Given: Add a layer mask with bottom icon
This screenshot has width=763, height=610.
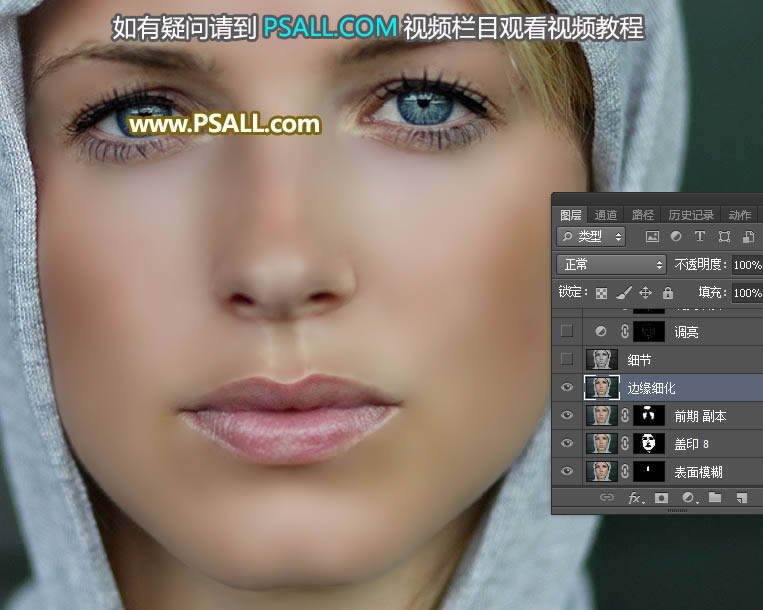Looking at the screenshot, I should coord(661,497).
